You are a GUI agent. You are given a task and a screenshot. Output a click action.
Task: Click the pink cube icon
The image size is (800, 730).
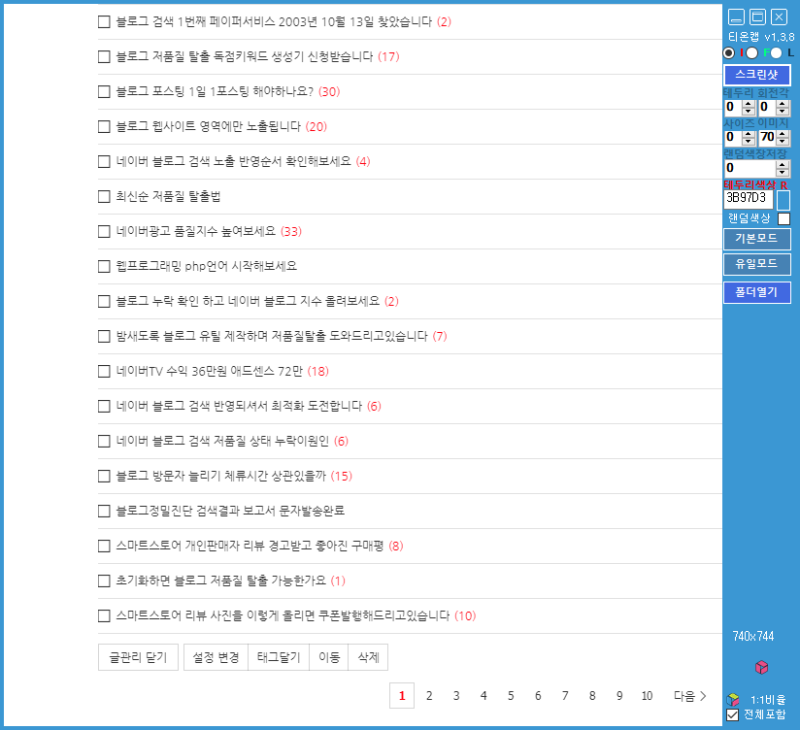click(x=761, y=667)
